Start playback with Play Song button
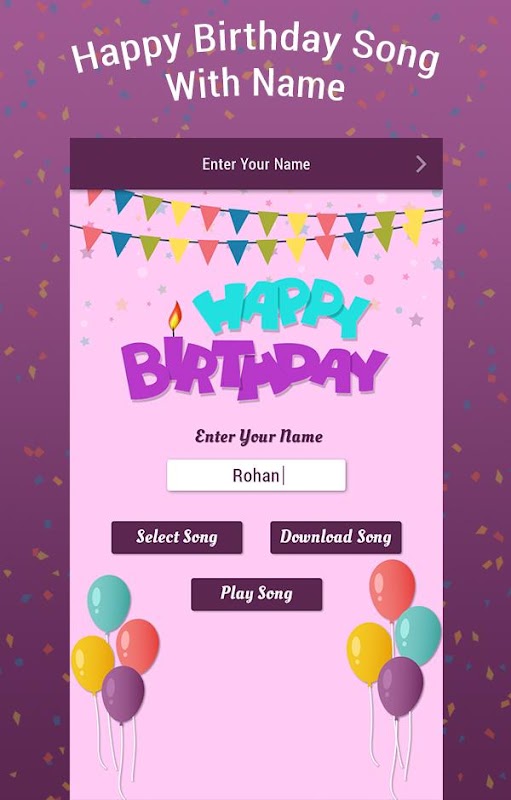The height and width of the screenshot is (800, 511). pos(257,594)
